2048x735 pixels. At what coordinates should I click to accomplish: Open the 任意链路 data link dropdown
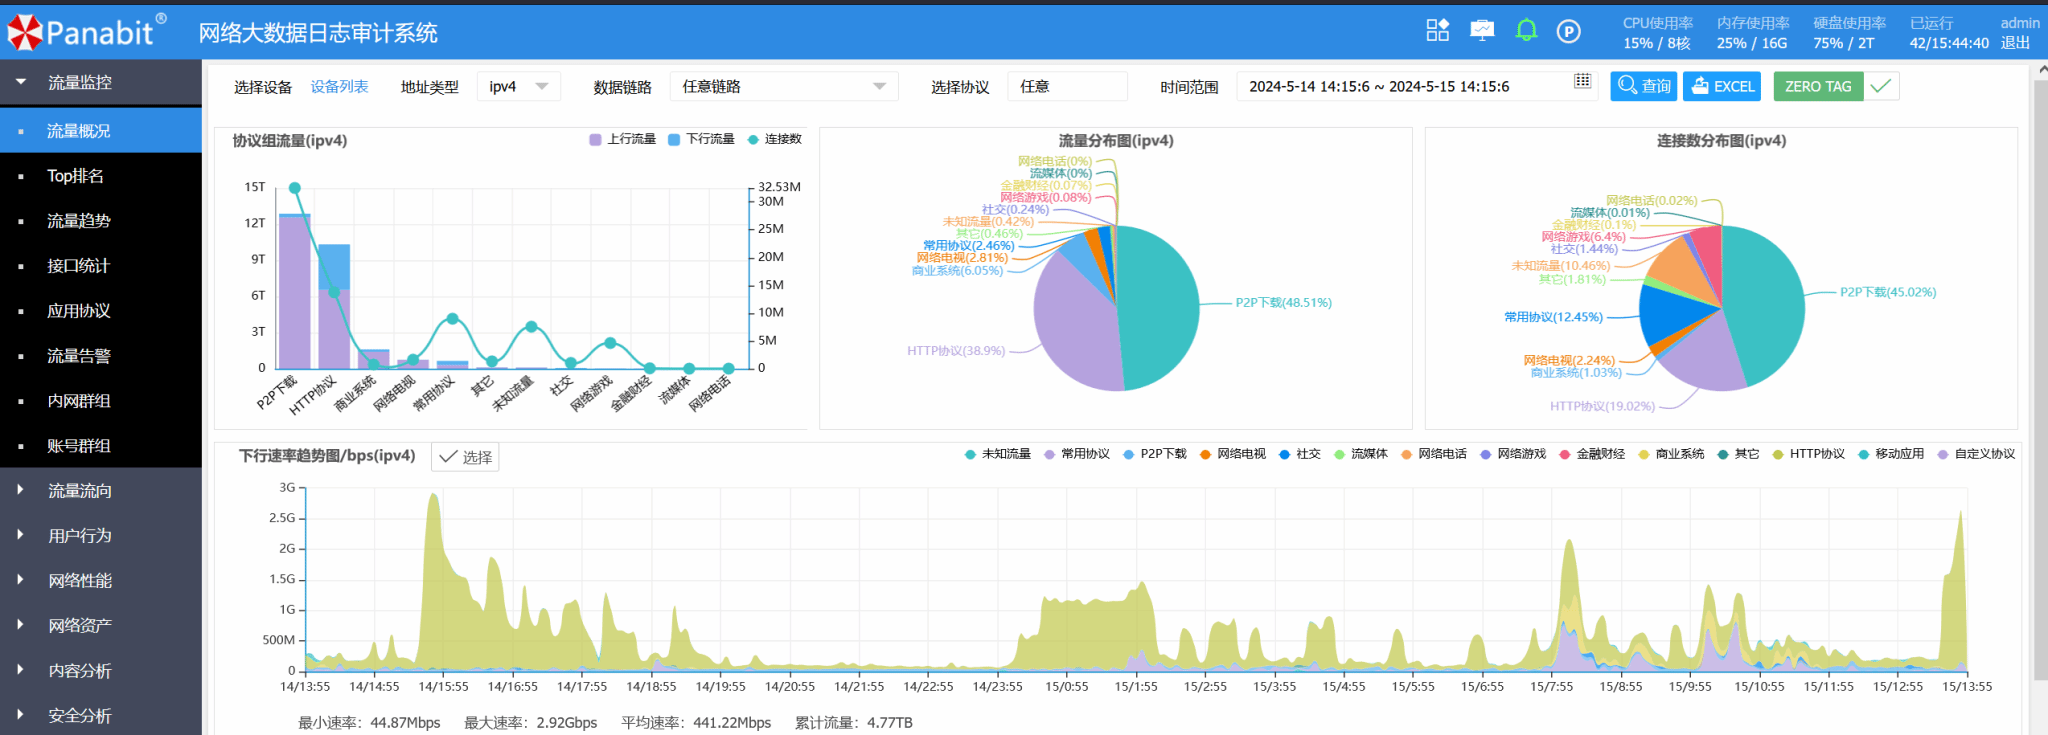(783, 87)
